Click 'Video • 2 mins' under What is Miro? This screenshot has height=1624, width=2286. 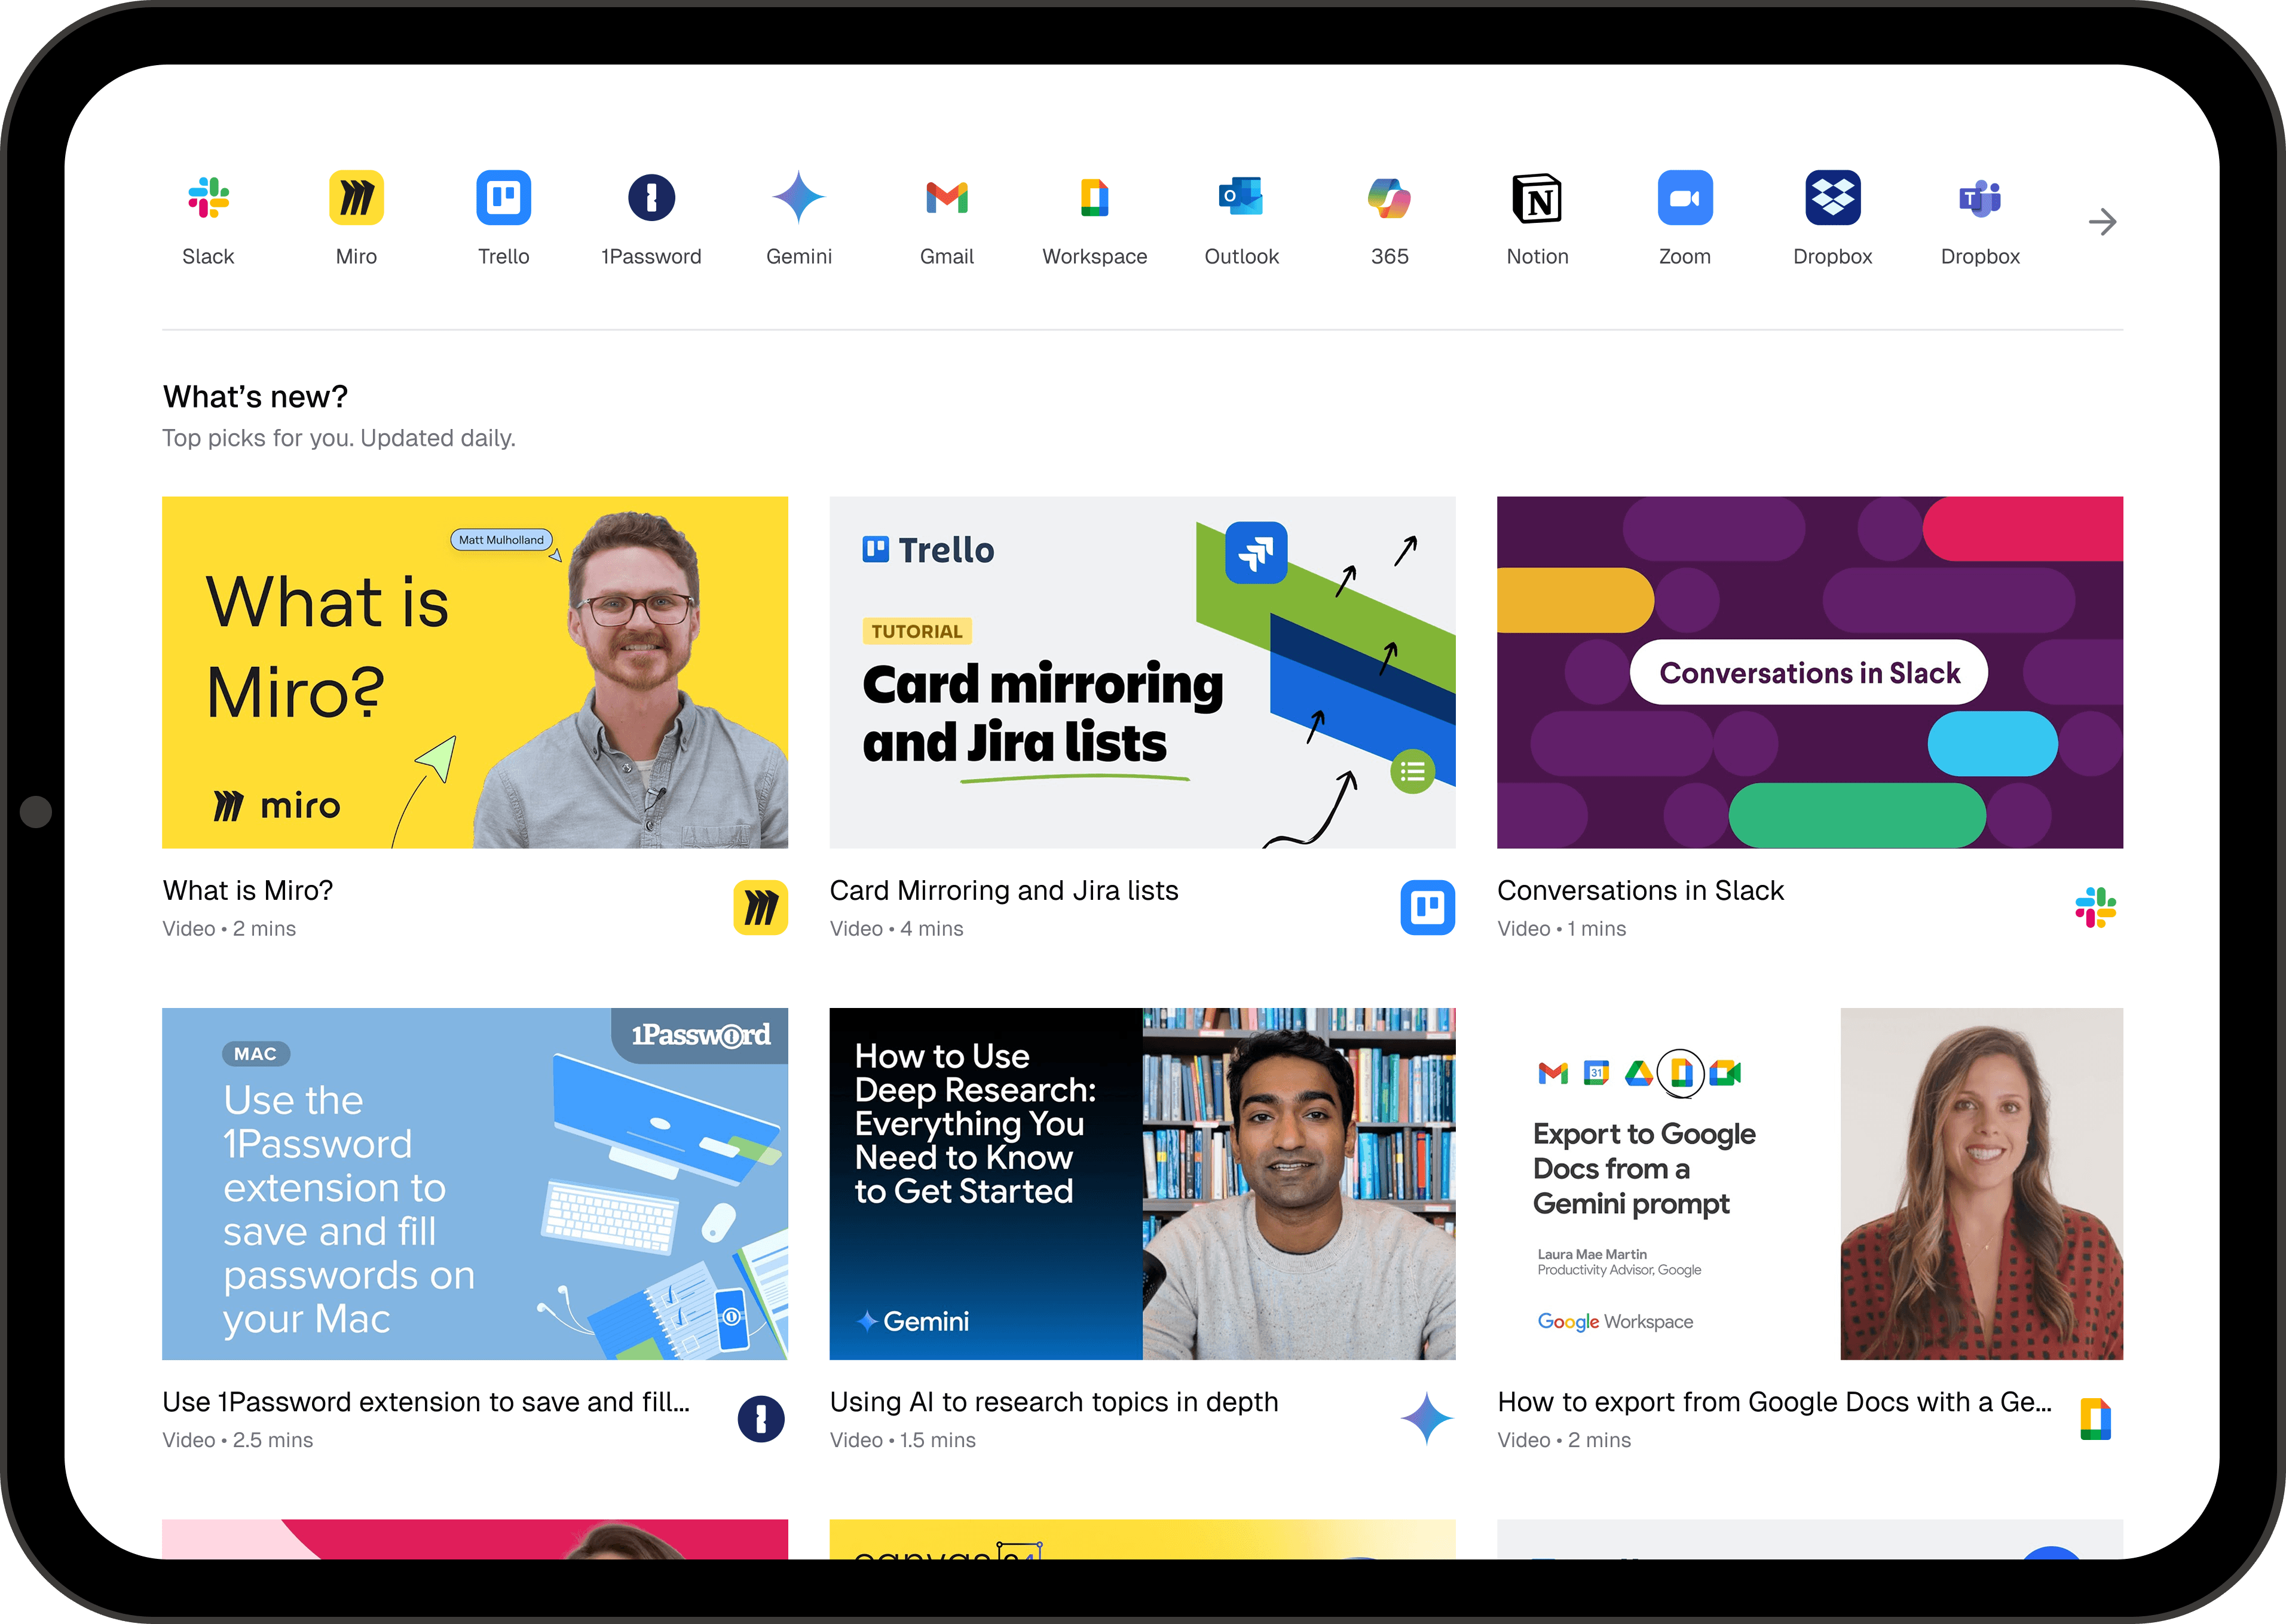(x=229, y=929)
